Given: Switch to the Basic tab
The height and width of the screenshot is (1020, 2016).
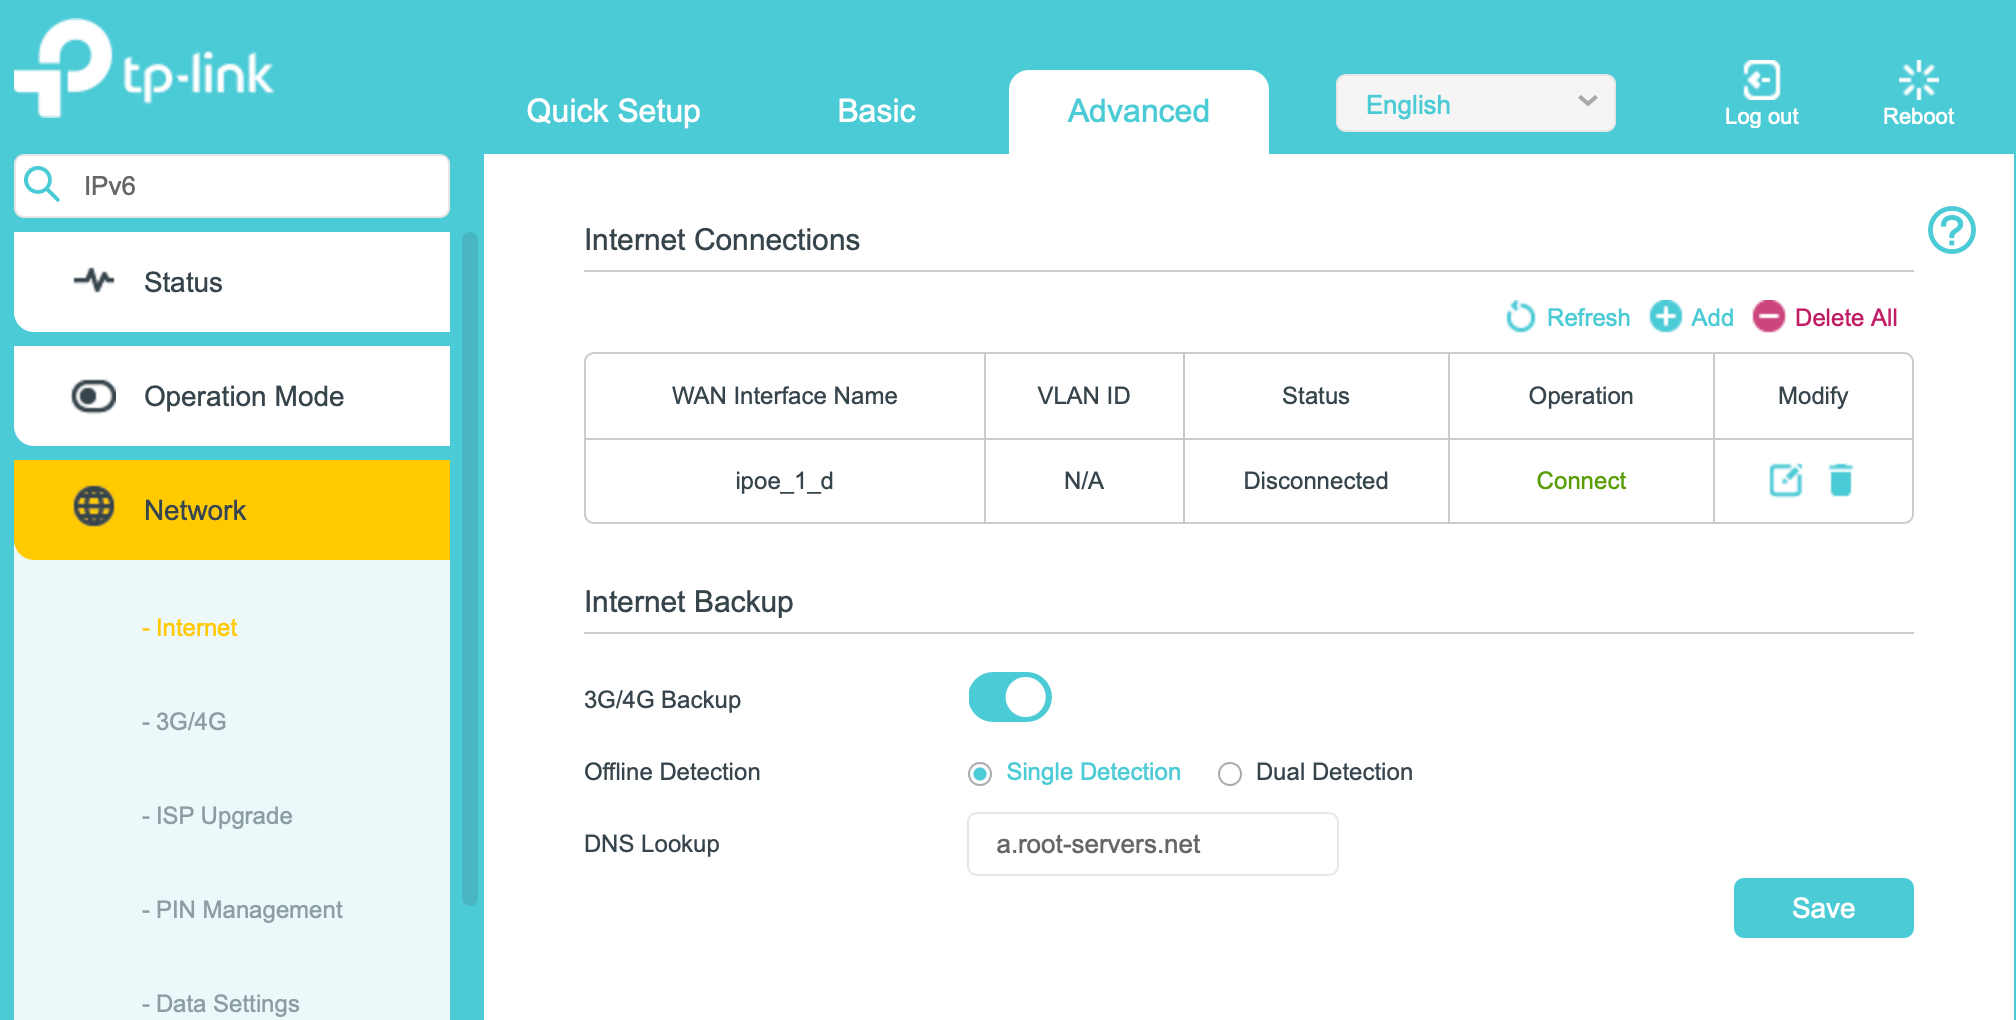Looking at the screenshot, I should [876, 111].
